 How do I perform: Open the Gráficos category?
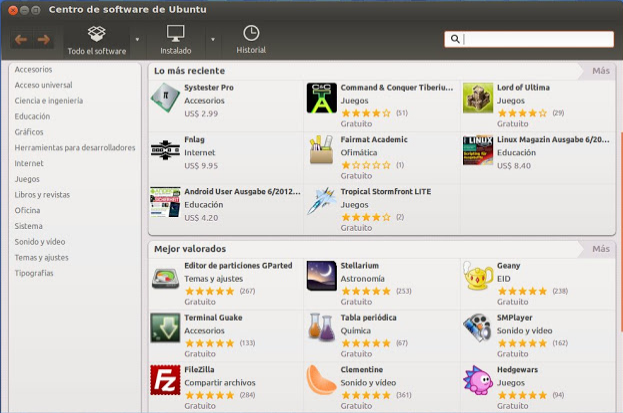pyautogui.click(x=29, y=132)
